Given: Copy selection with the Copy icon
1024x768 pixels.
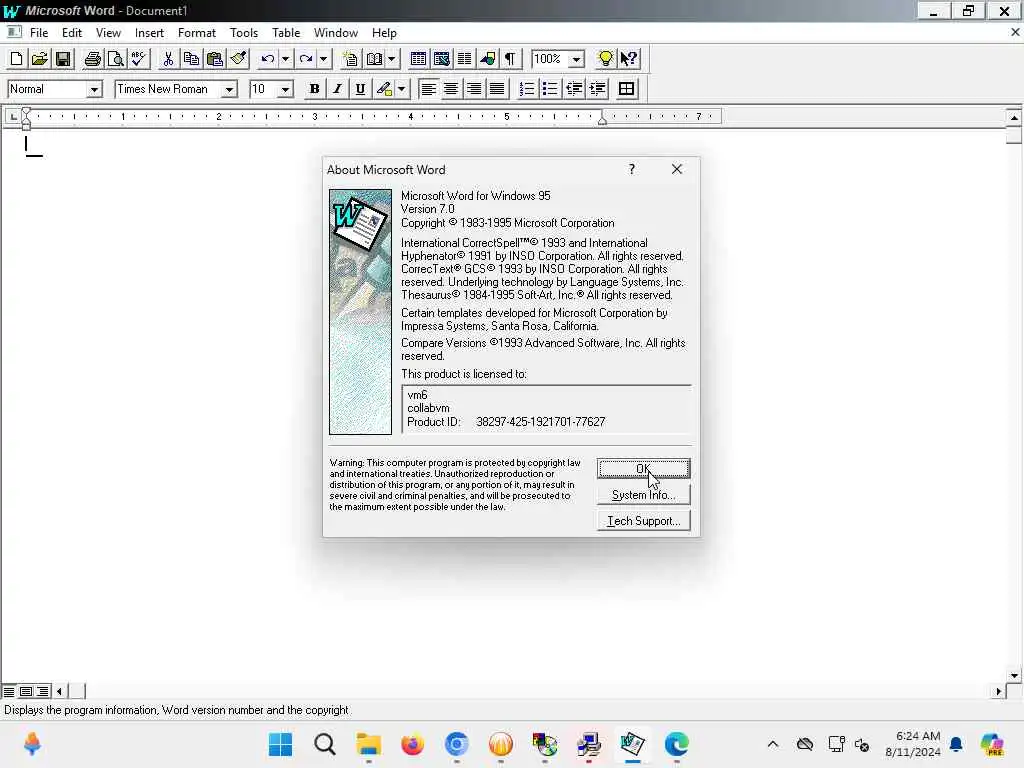Looking at the screenshot, I should (191, 59).
